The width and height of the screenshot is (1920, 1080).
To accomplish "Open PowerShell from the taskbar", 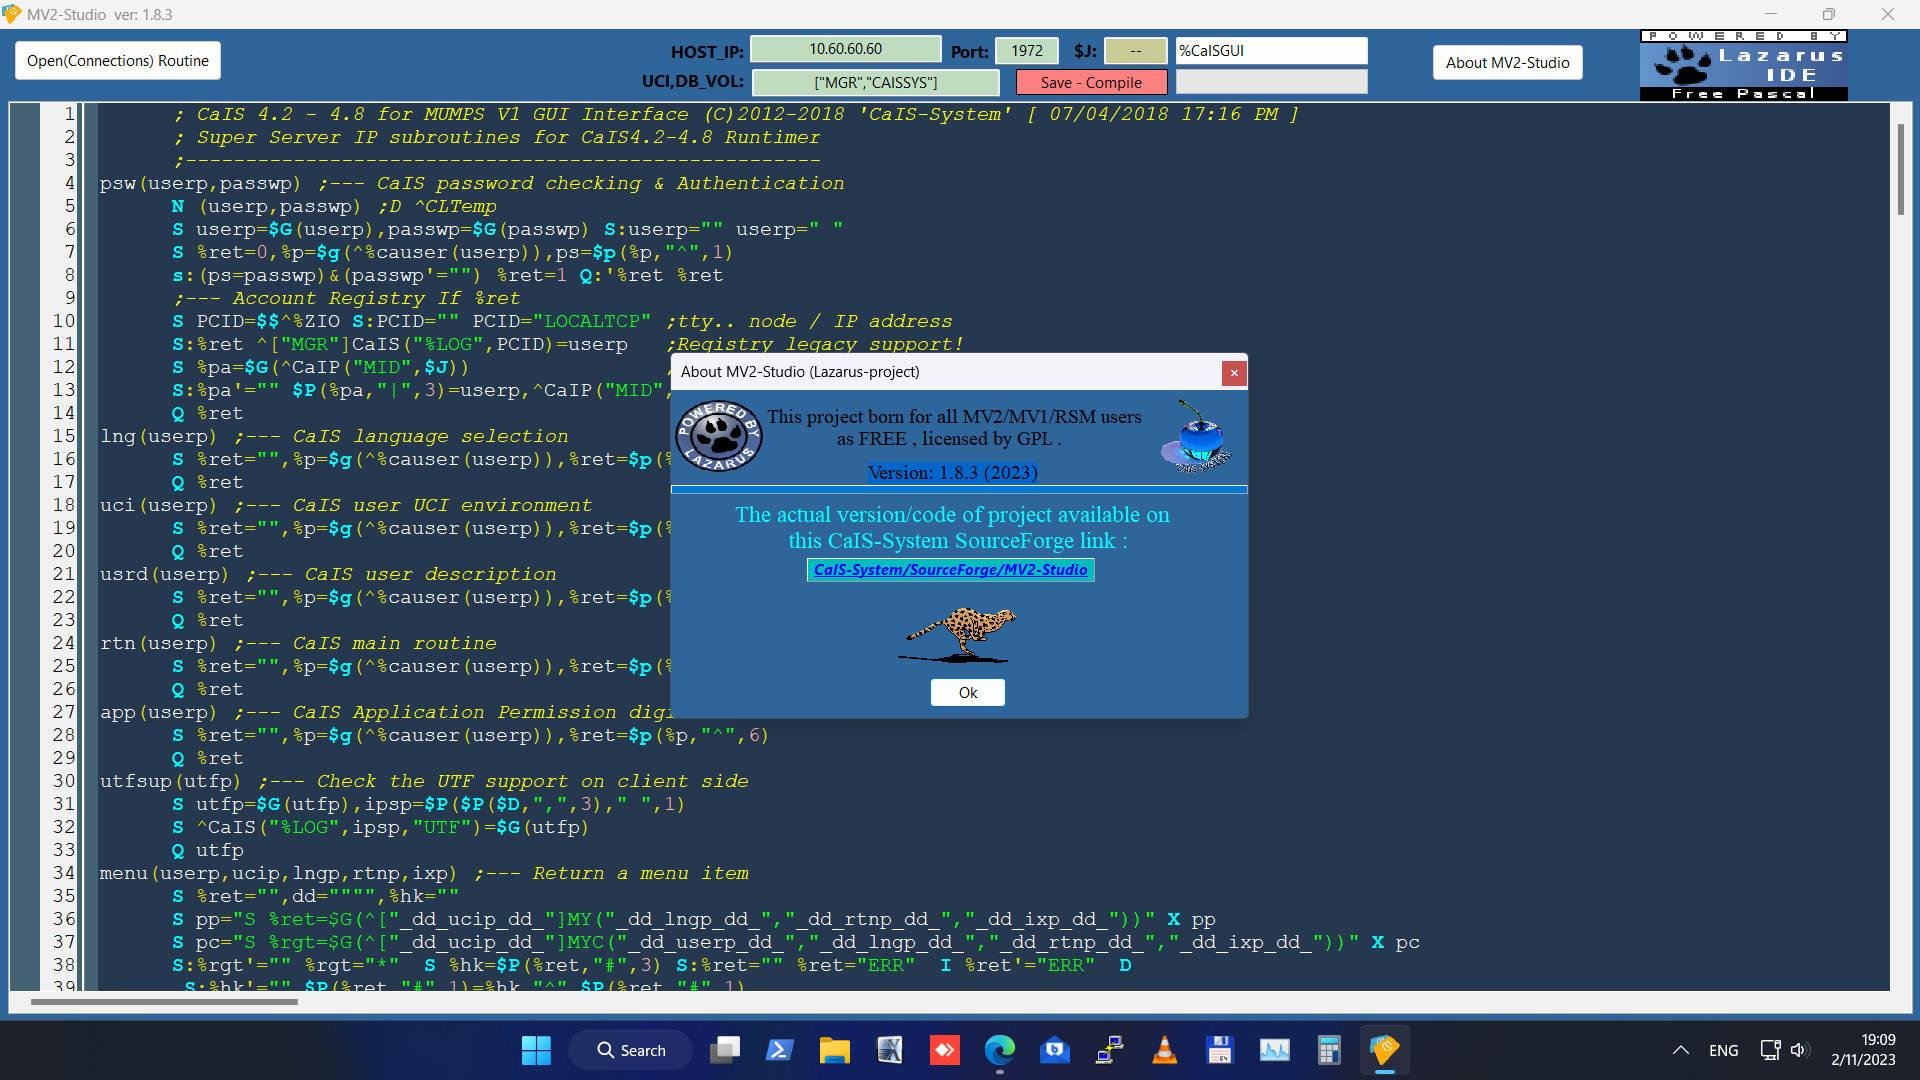I will click(779, 1050).
